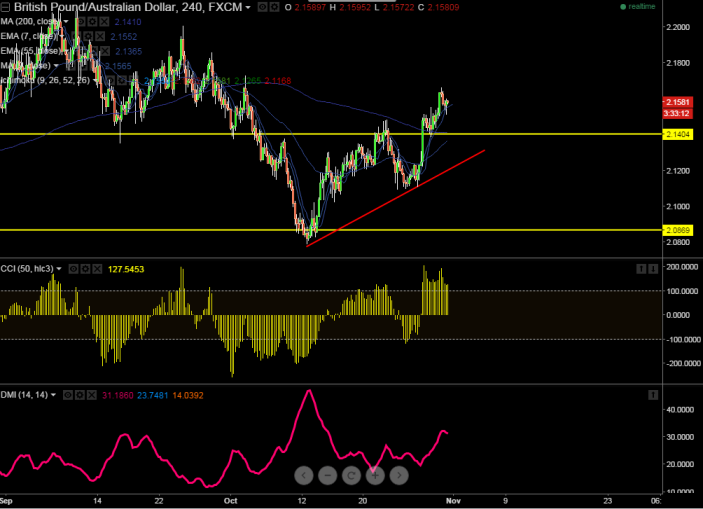The width and height of the screenshot is (703, 509).
Task: Hide the MA (200, close) indicator
Action: [81, 22]
